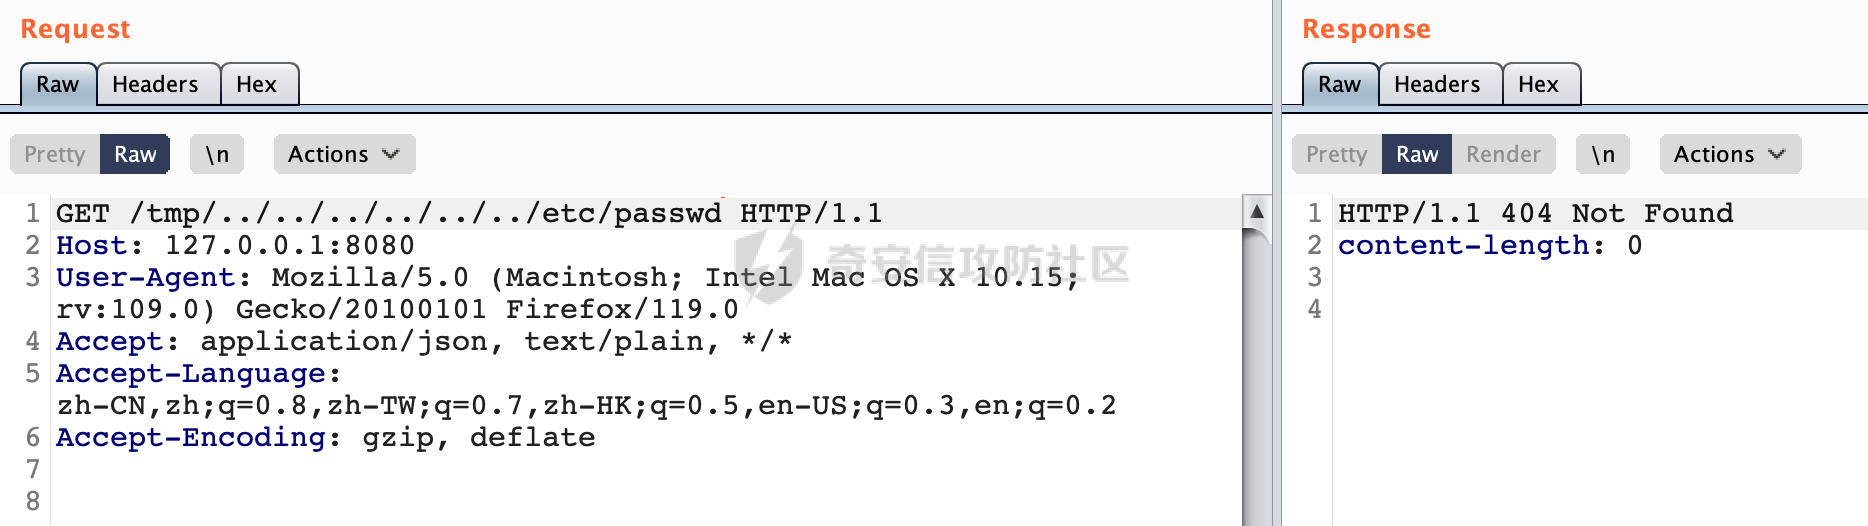Open the Render view of the response
Viewport: 1868px width, 526px height.
point(1503,154)
